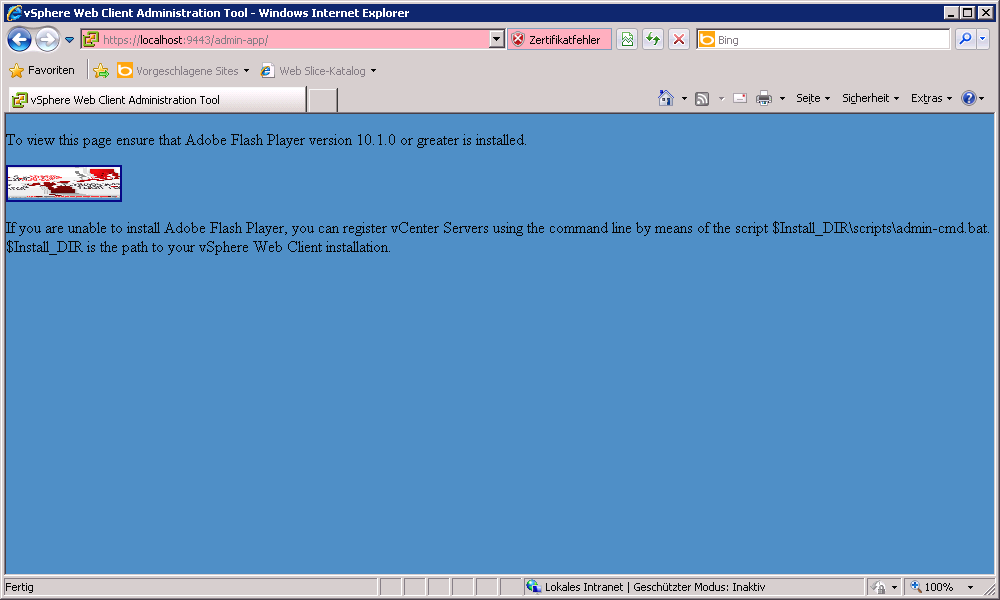Click the Refresh page icon
Image resolution: width=1000 pixels, height=600 pixels.
(653, 40)
